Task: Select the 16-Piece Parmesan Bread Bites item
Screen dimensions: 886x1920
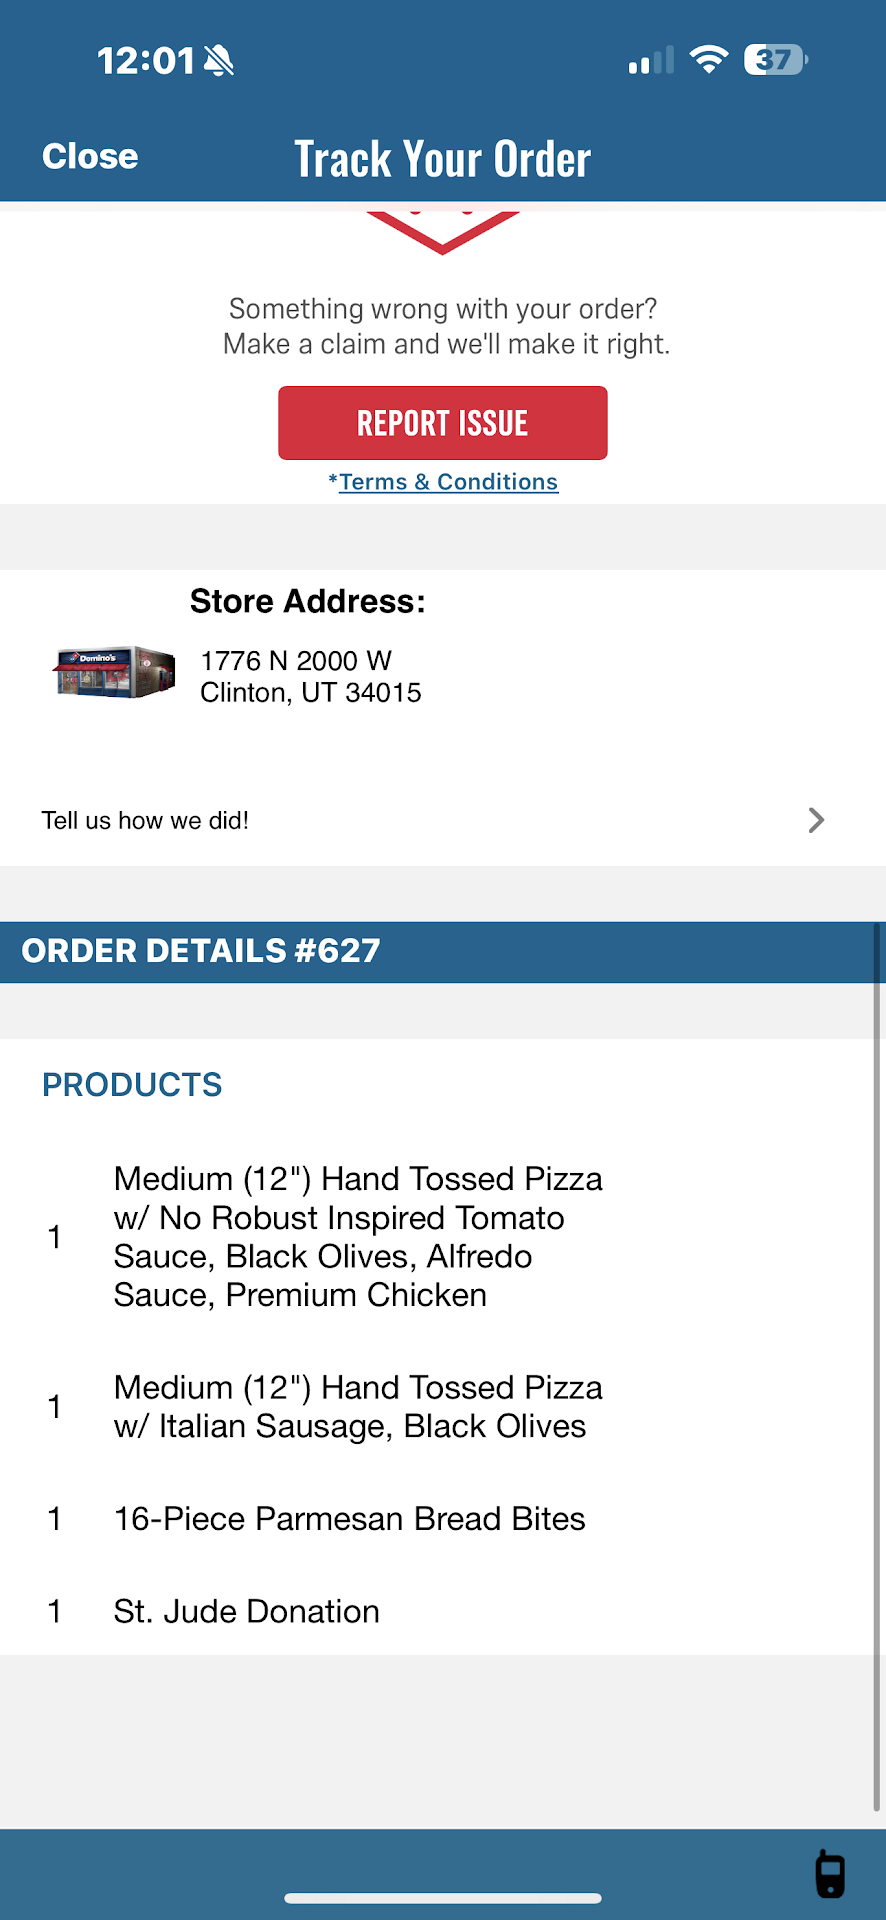Action: pyautogui.click(x=349, y=1519)
